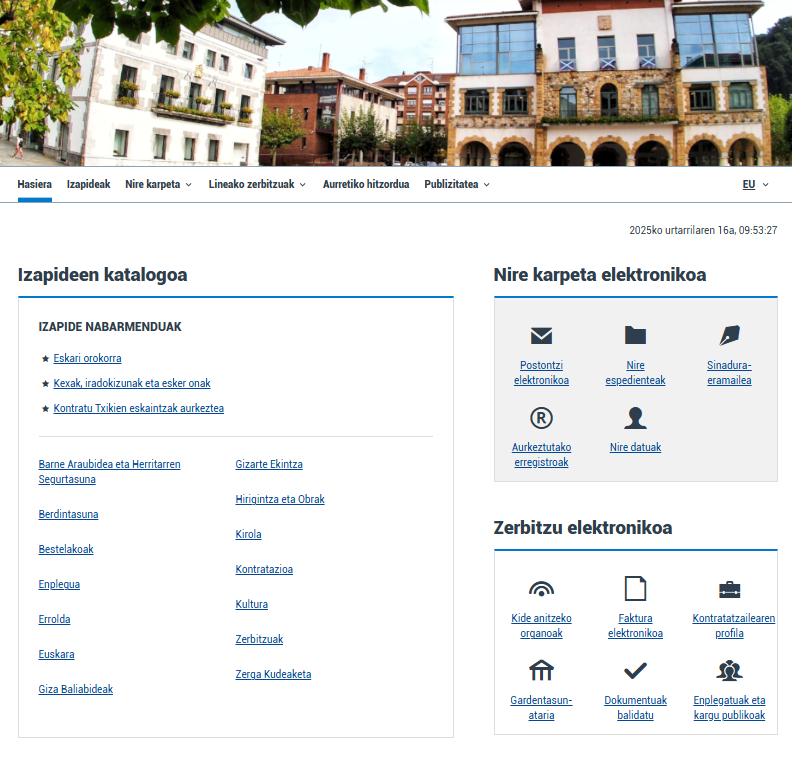The image size is (792, 767).
Task: Select the Sinadura-eramailea pen nib icon
Action: (x=729, y=335)
